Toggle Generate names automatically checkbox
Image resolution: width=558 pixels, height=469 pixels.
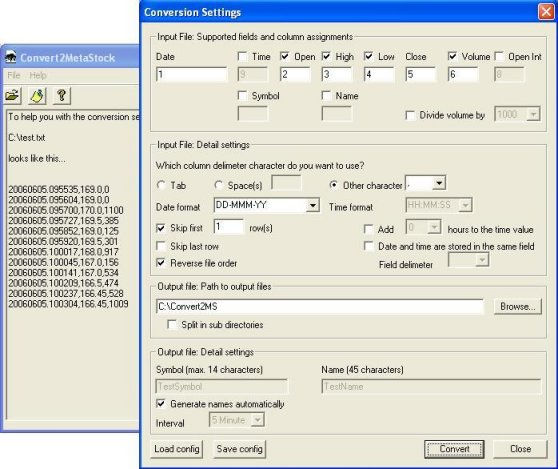click(161, 404)
